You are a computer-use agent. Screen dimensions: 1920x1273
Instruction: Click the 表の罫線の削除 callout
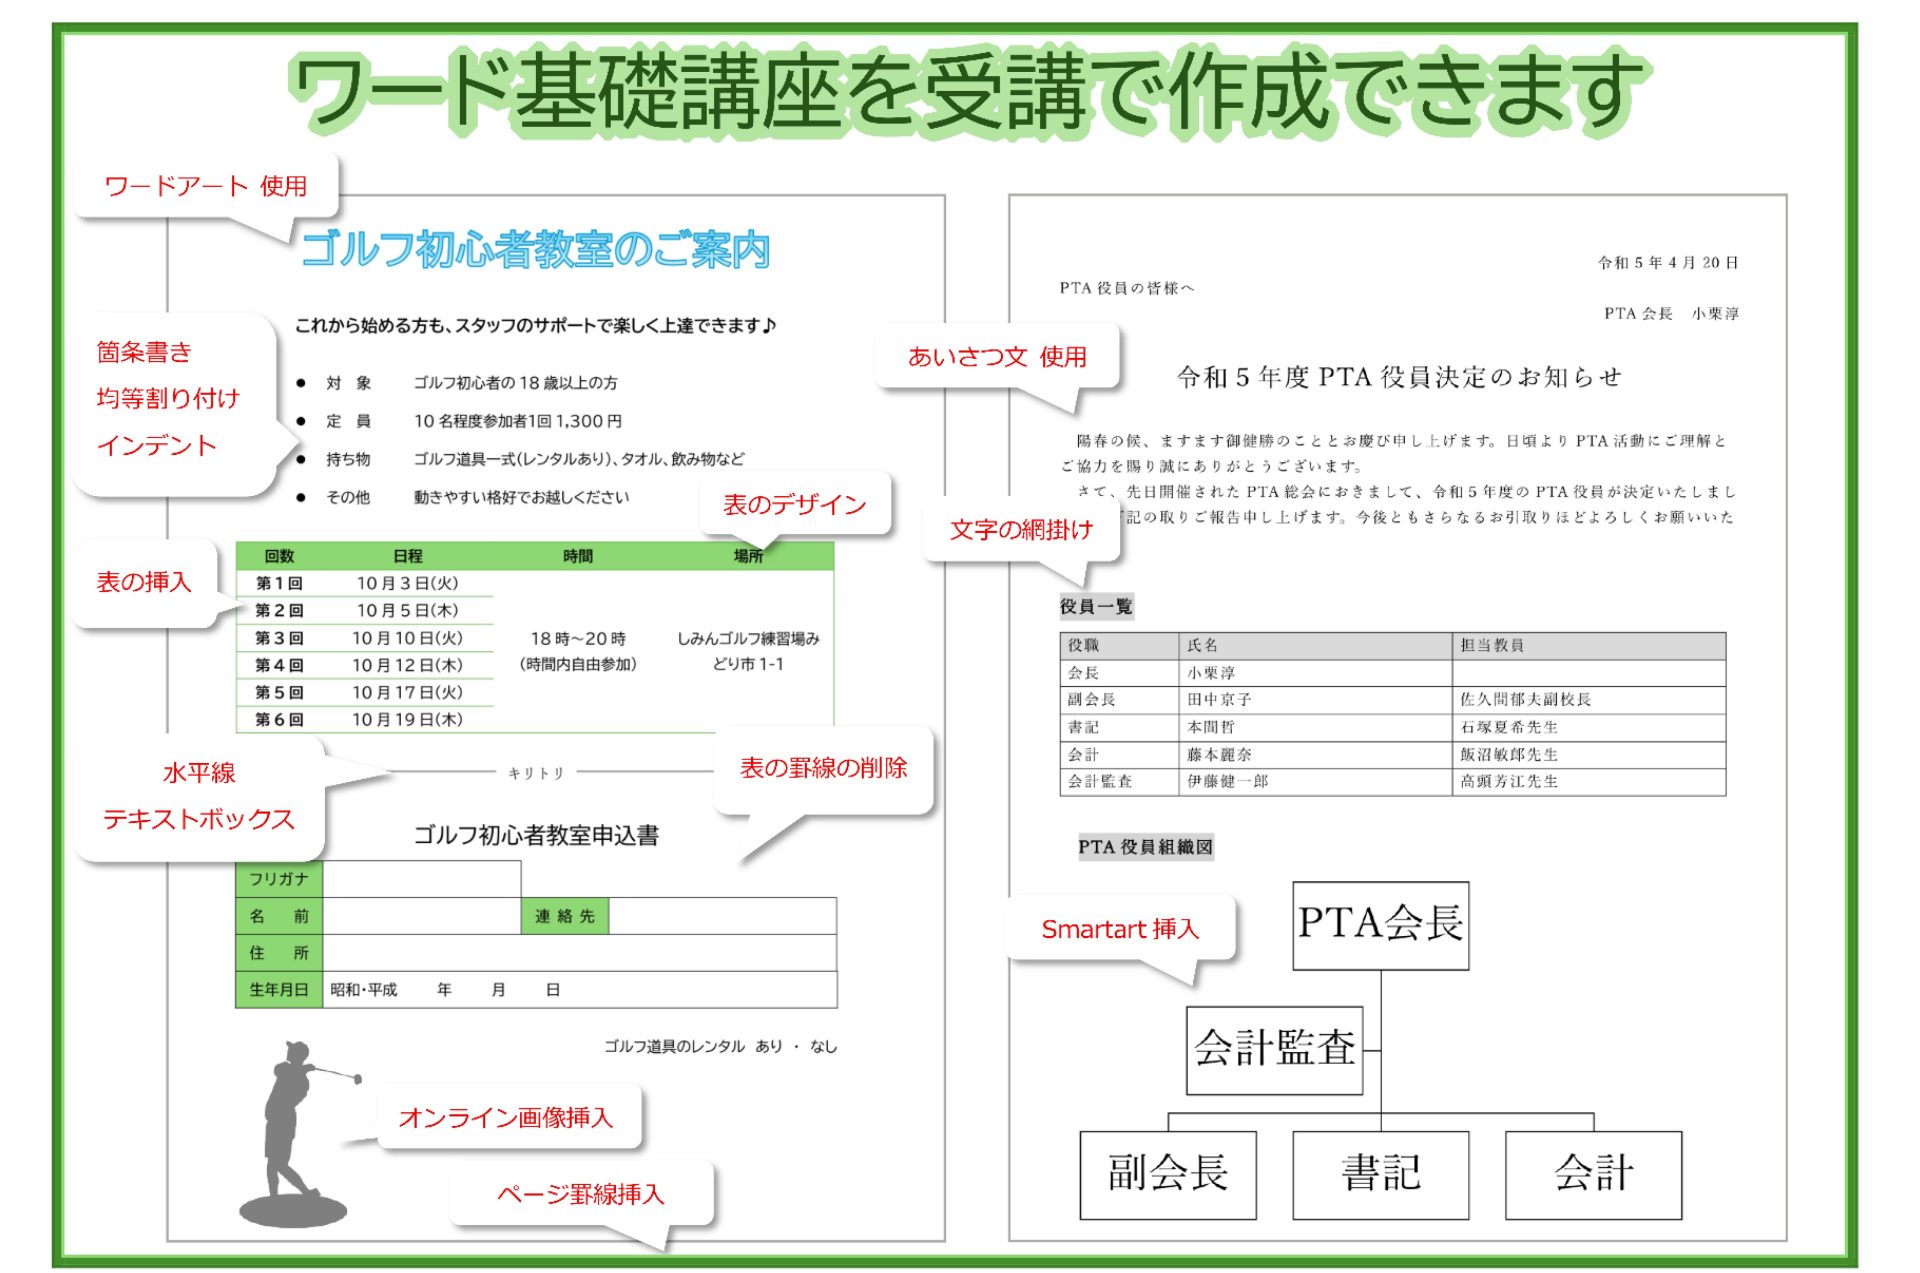point(823,768)
